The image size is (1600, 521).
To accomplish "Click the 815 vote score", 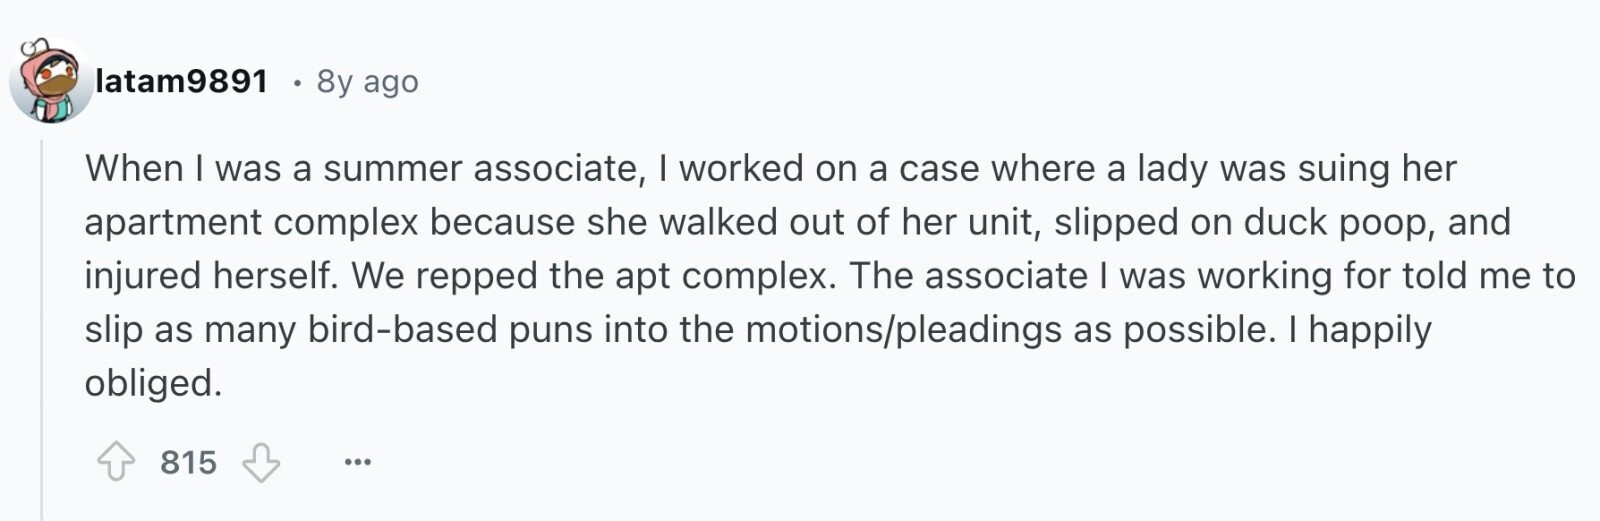I will (x=188, y=462).
